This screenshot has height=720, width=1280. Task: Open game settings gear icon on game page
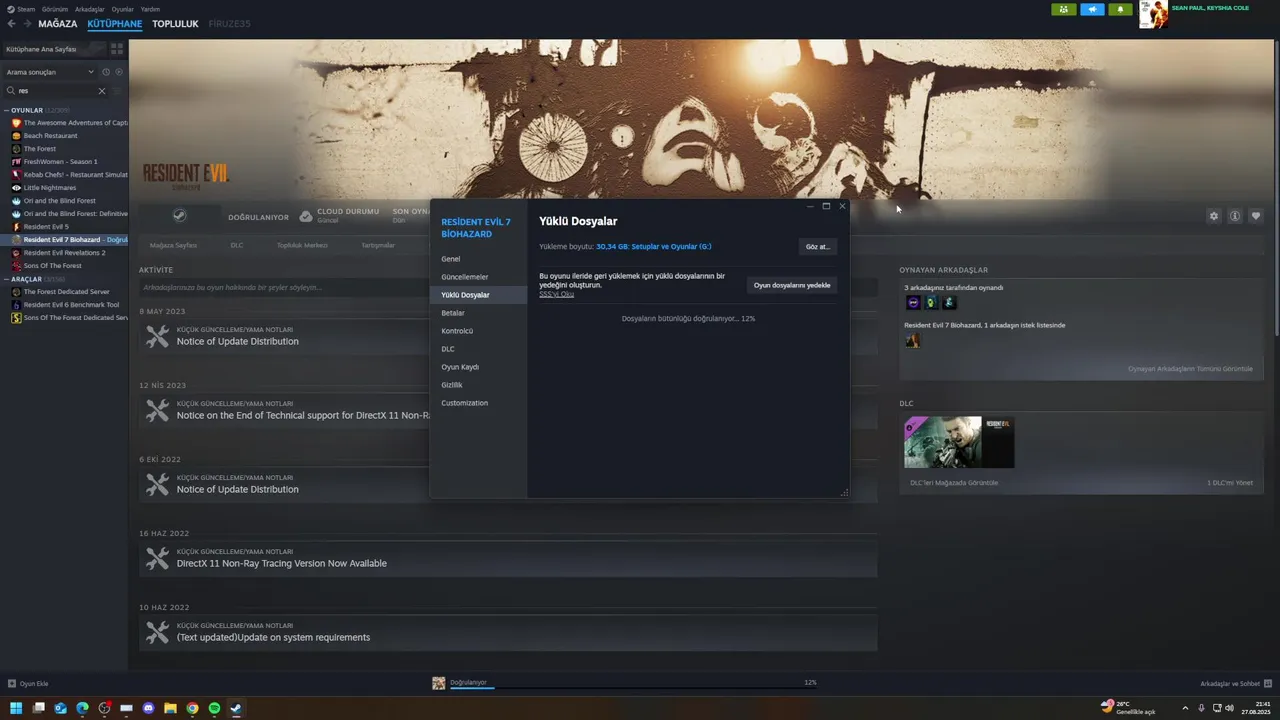coord(1214,216)
